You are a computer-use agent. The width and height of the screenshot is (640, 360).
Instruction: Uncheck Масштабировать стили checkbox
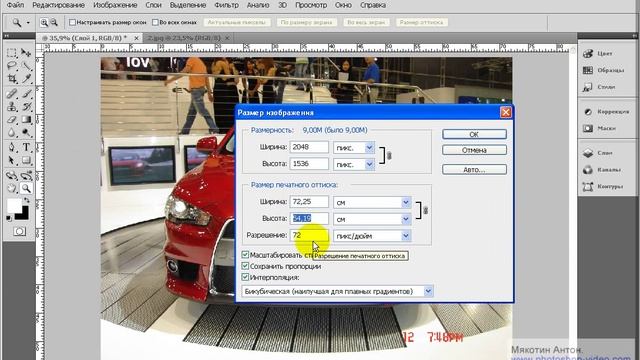point(245,255)
